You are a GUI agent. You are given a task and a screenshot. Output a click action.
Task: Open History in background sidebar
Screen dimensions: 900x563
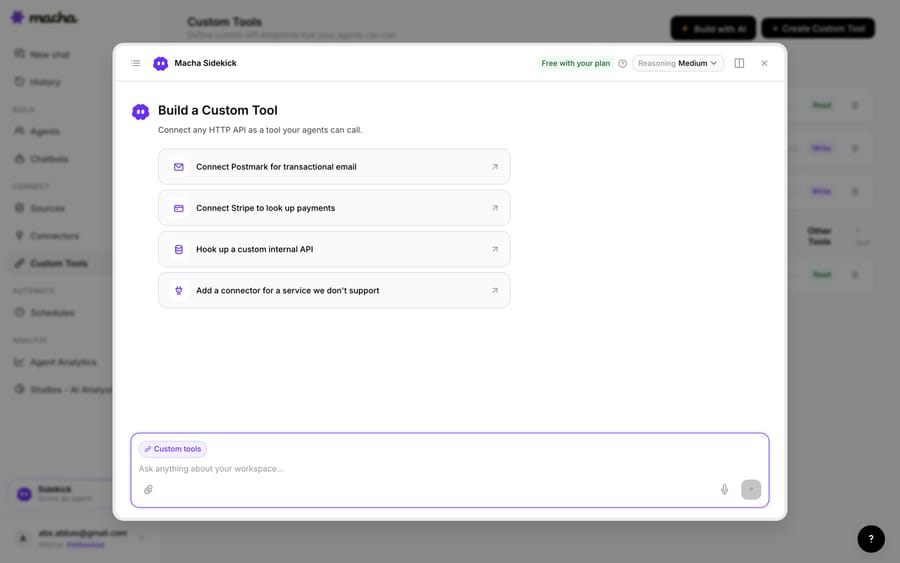pyautogui.click(x=37, y=81)
